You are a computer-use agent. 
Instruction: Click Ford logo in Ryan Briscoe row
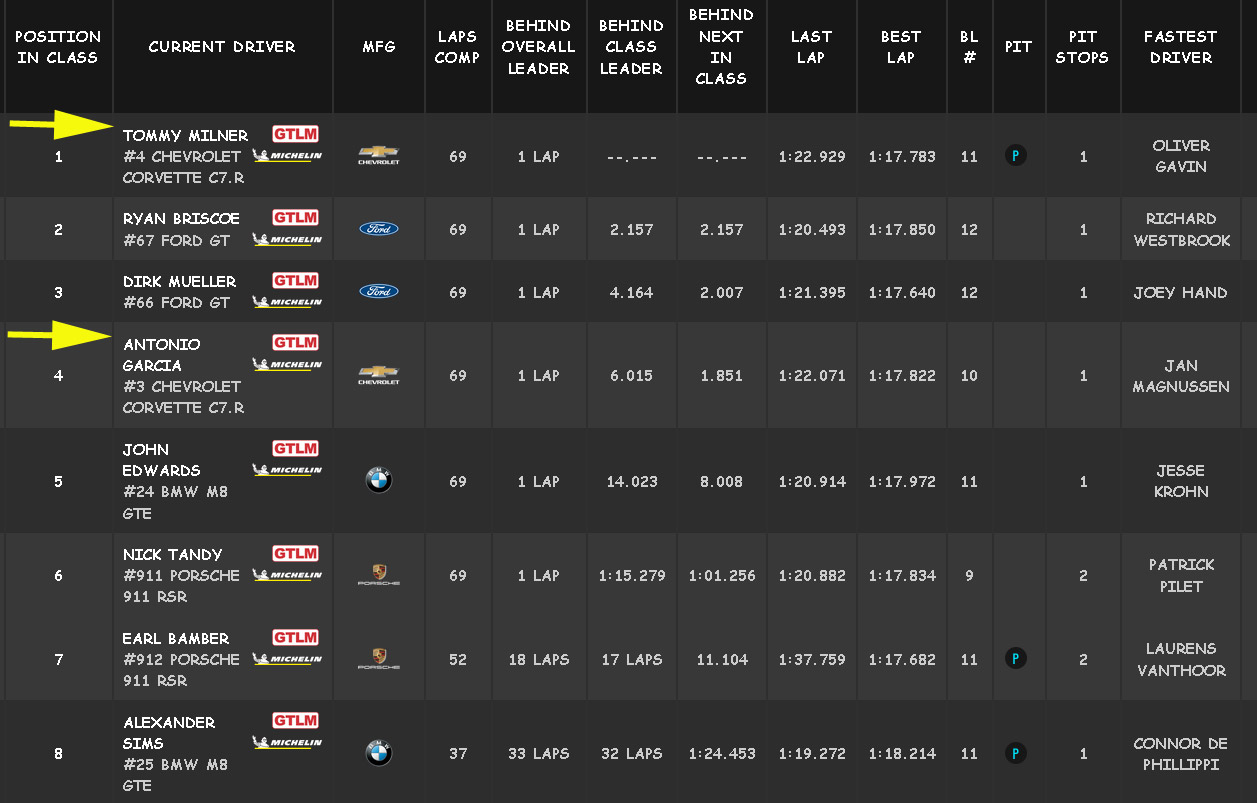[x=379, y=229]
